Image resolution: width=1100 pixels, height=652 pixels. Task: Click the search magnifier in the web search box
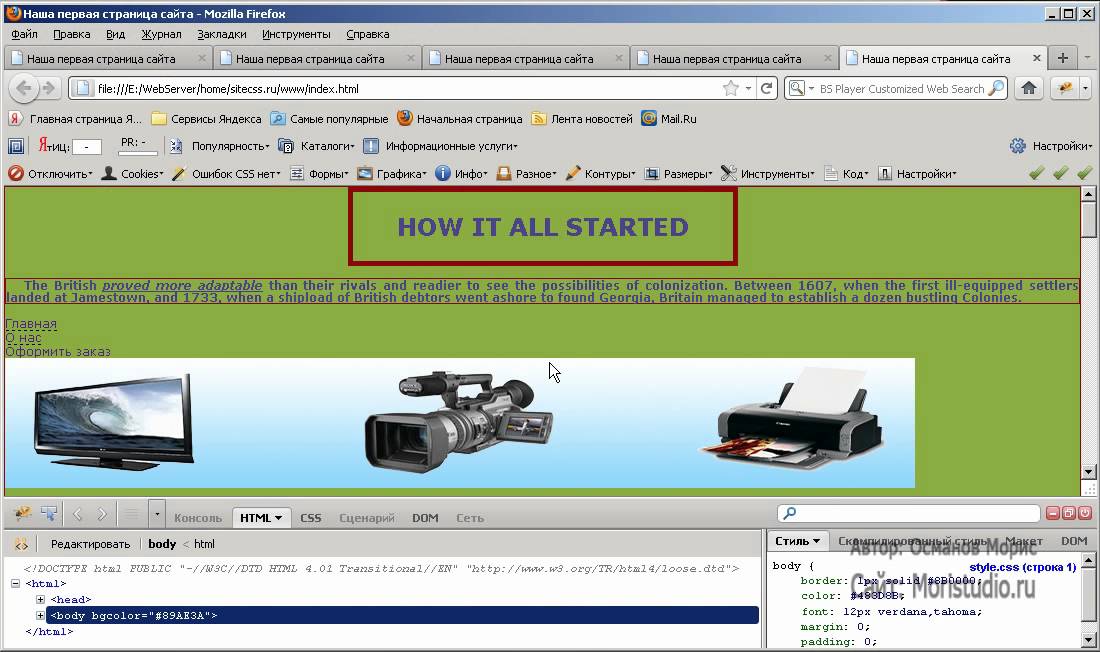click(995, 88)
